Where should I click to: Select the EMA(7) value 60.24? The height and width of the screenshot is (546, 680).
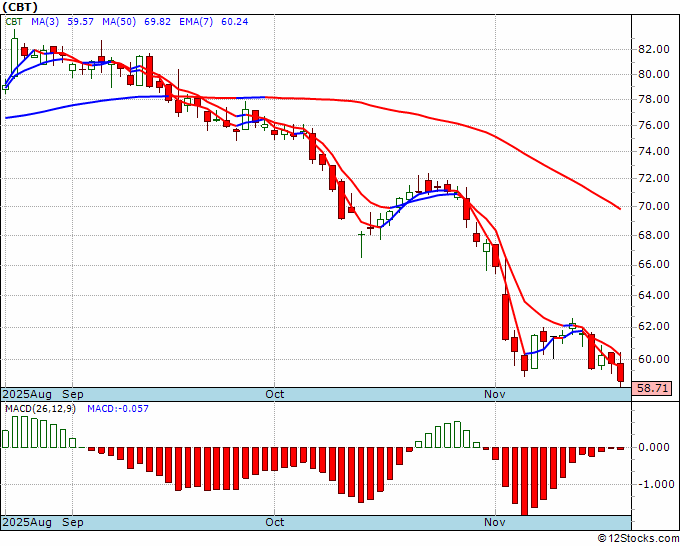click(x=235, y=22)
